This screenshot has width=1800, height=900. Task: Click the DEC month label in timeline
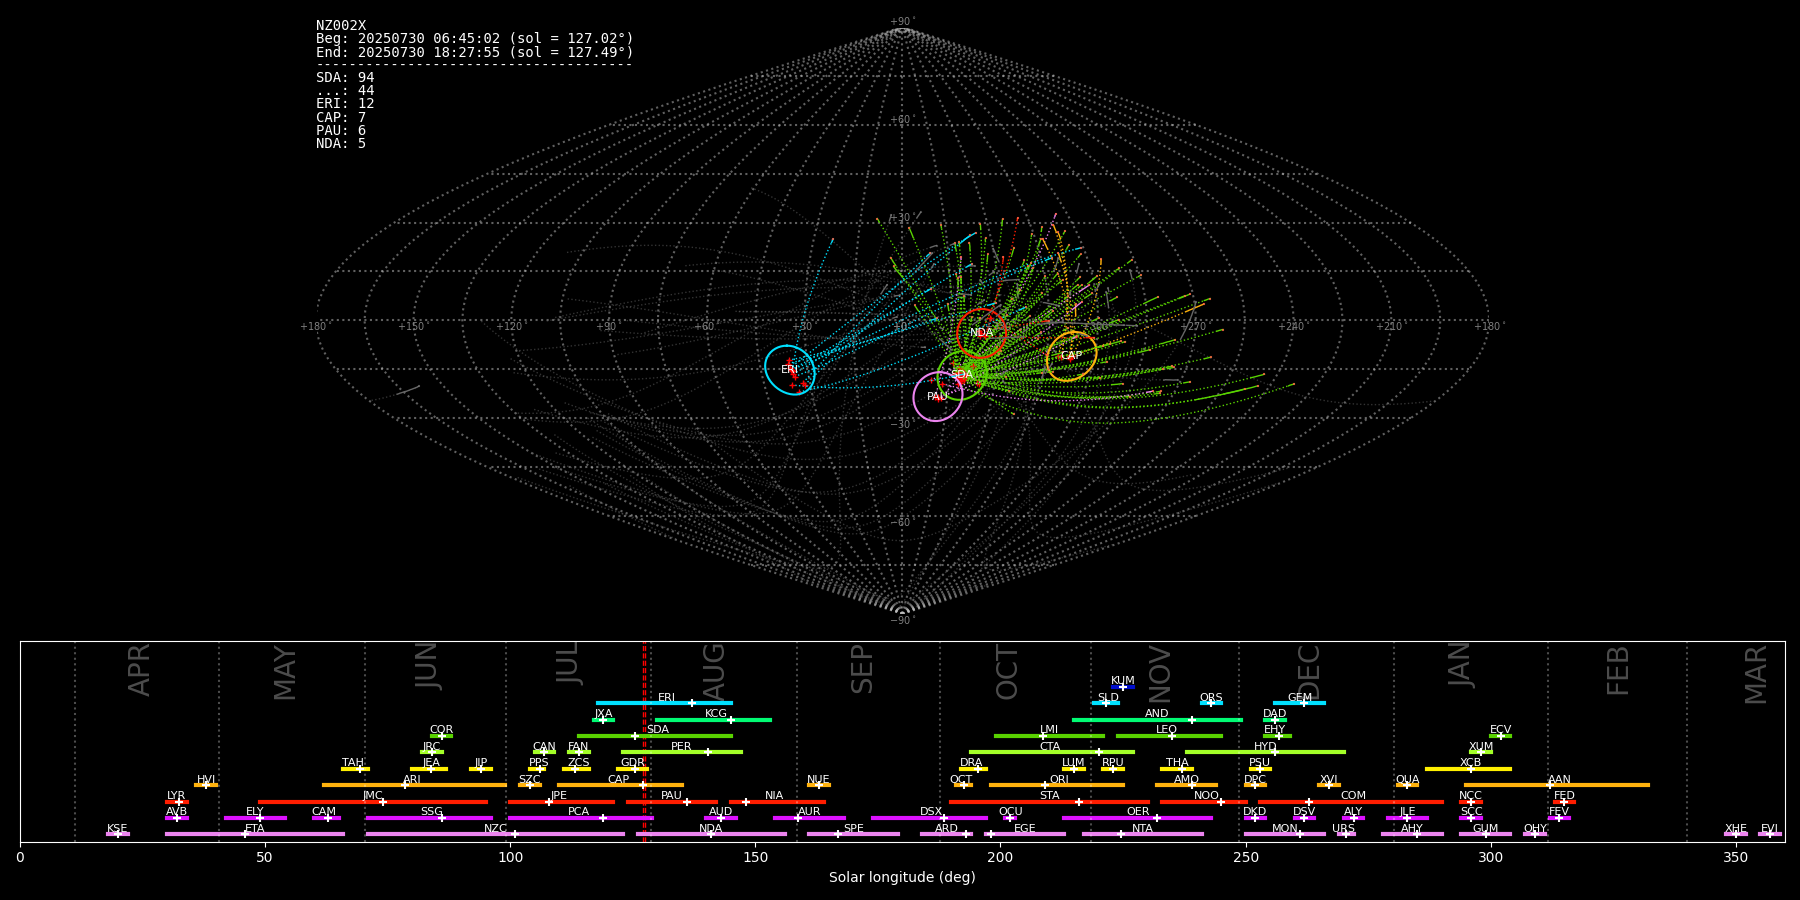[x=1309, y=672]
